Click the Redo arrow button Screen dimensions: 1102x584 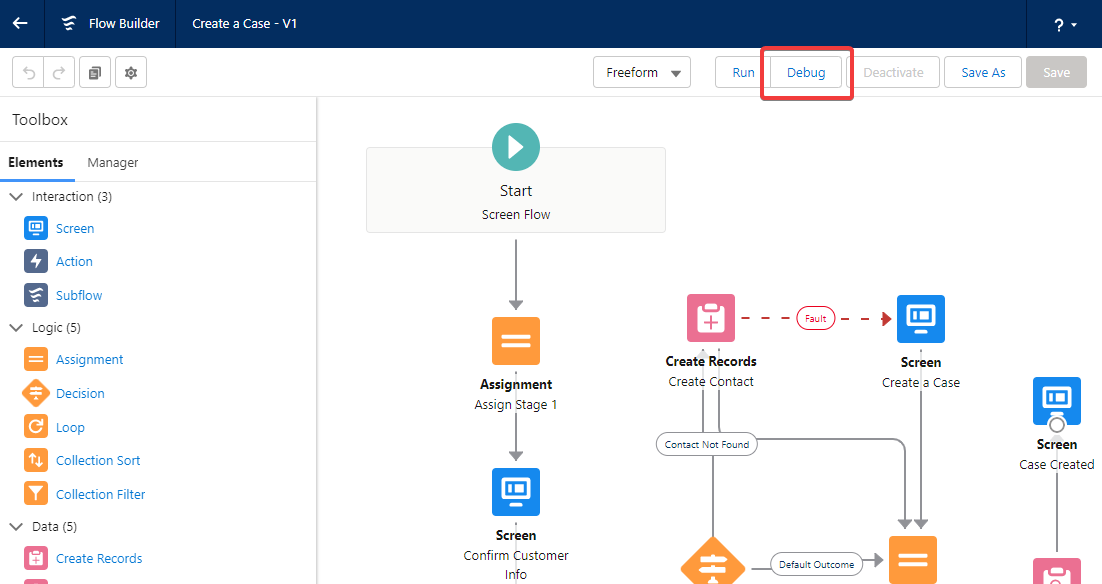(59, 72)
